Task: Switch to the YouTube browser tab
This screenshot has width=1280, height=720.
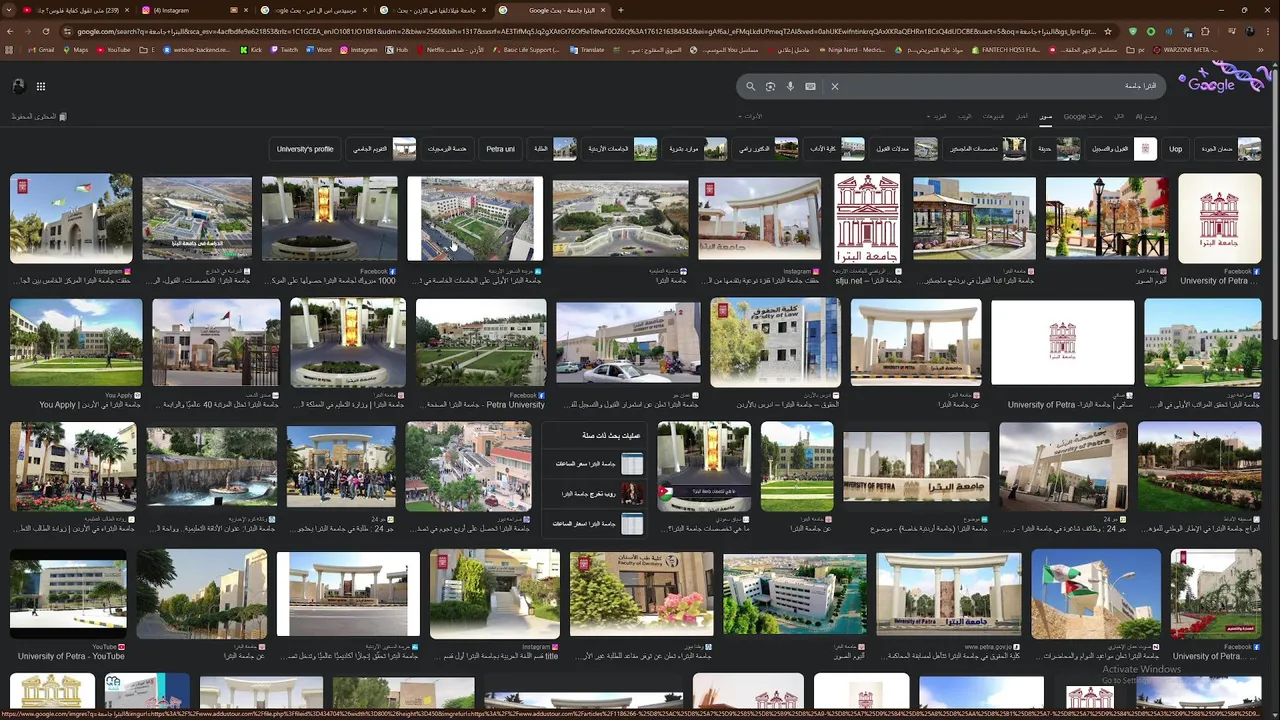Action: click(75, 10)
